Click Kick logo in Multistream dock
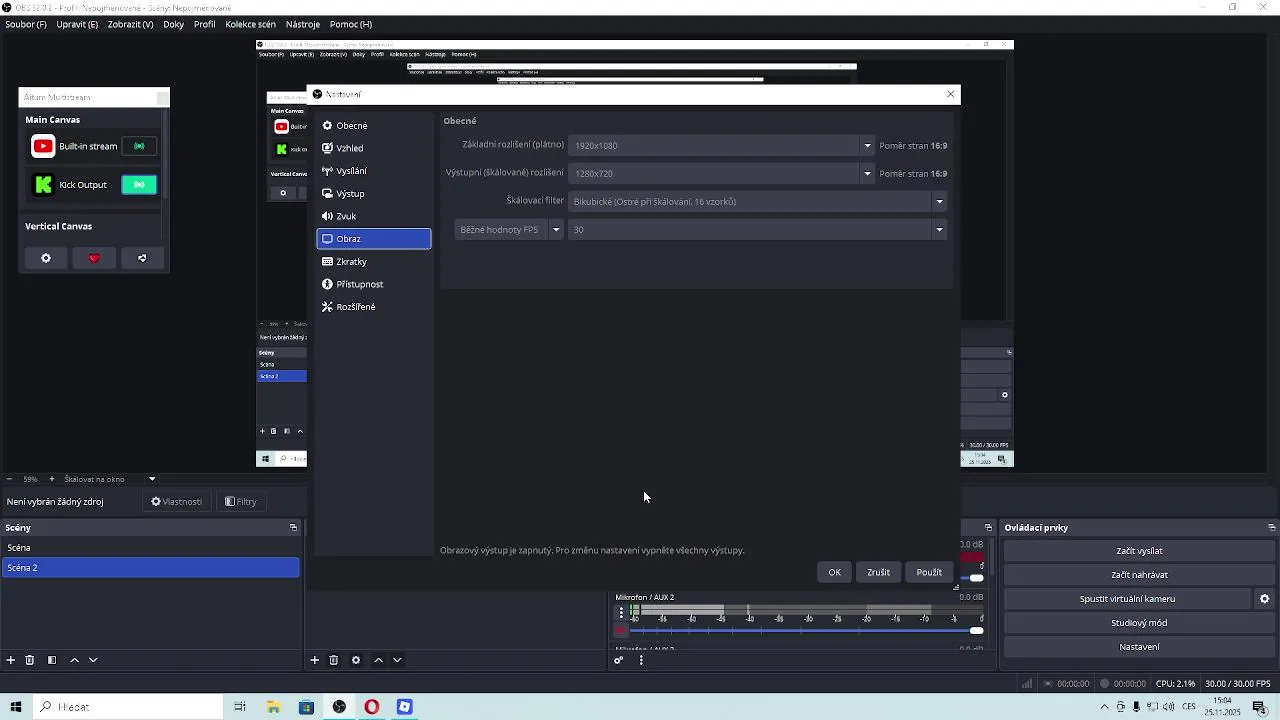The height and width of the screenshot is (720, 1280). [x=43, y=184]
